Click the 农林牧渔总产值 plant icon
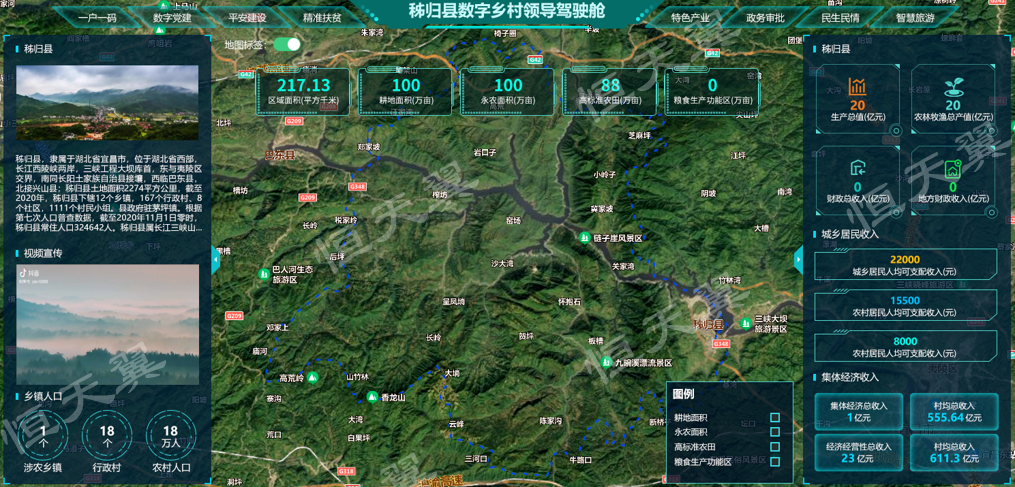Image resolution: width=1015 pixels, height=487 pixels. click(x=953, y=87)
